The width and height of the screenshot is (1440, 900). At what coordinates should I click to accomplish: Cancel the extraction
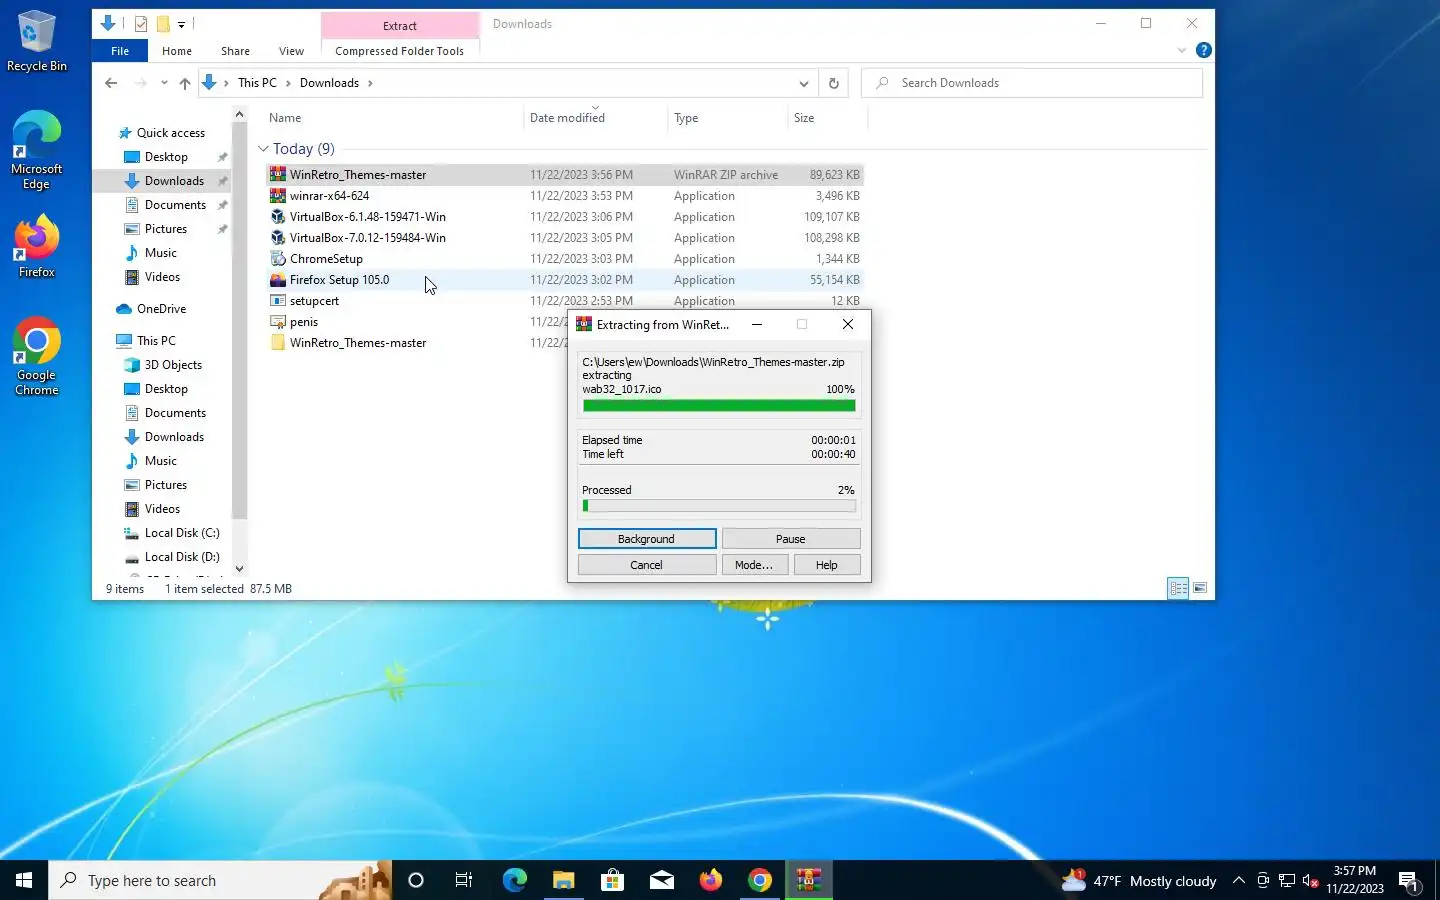click(647, 565)
